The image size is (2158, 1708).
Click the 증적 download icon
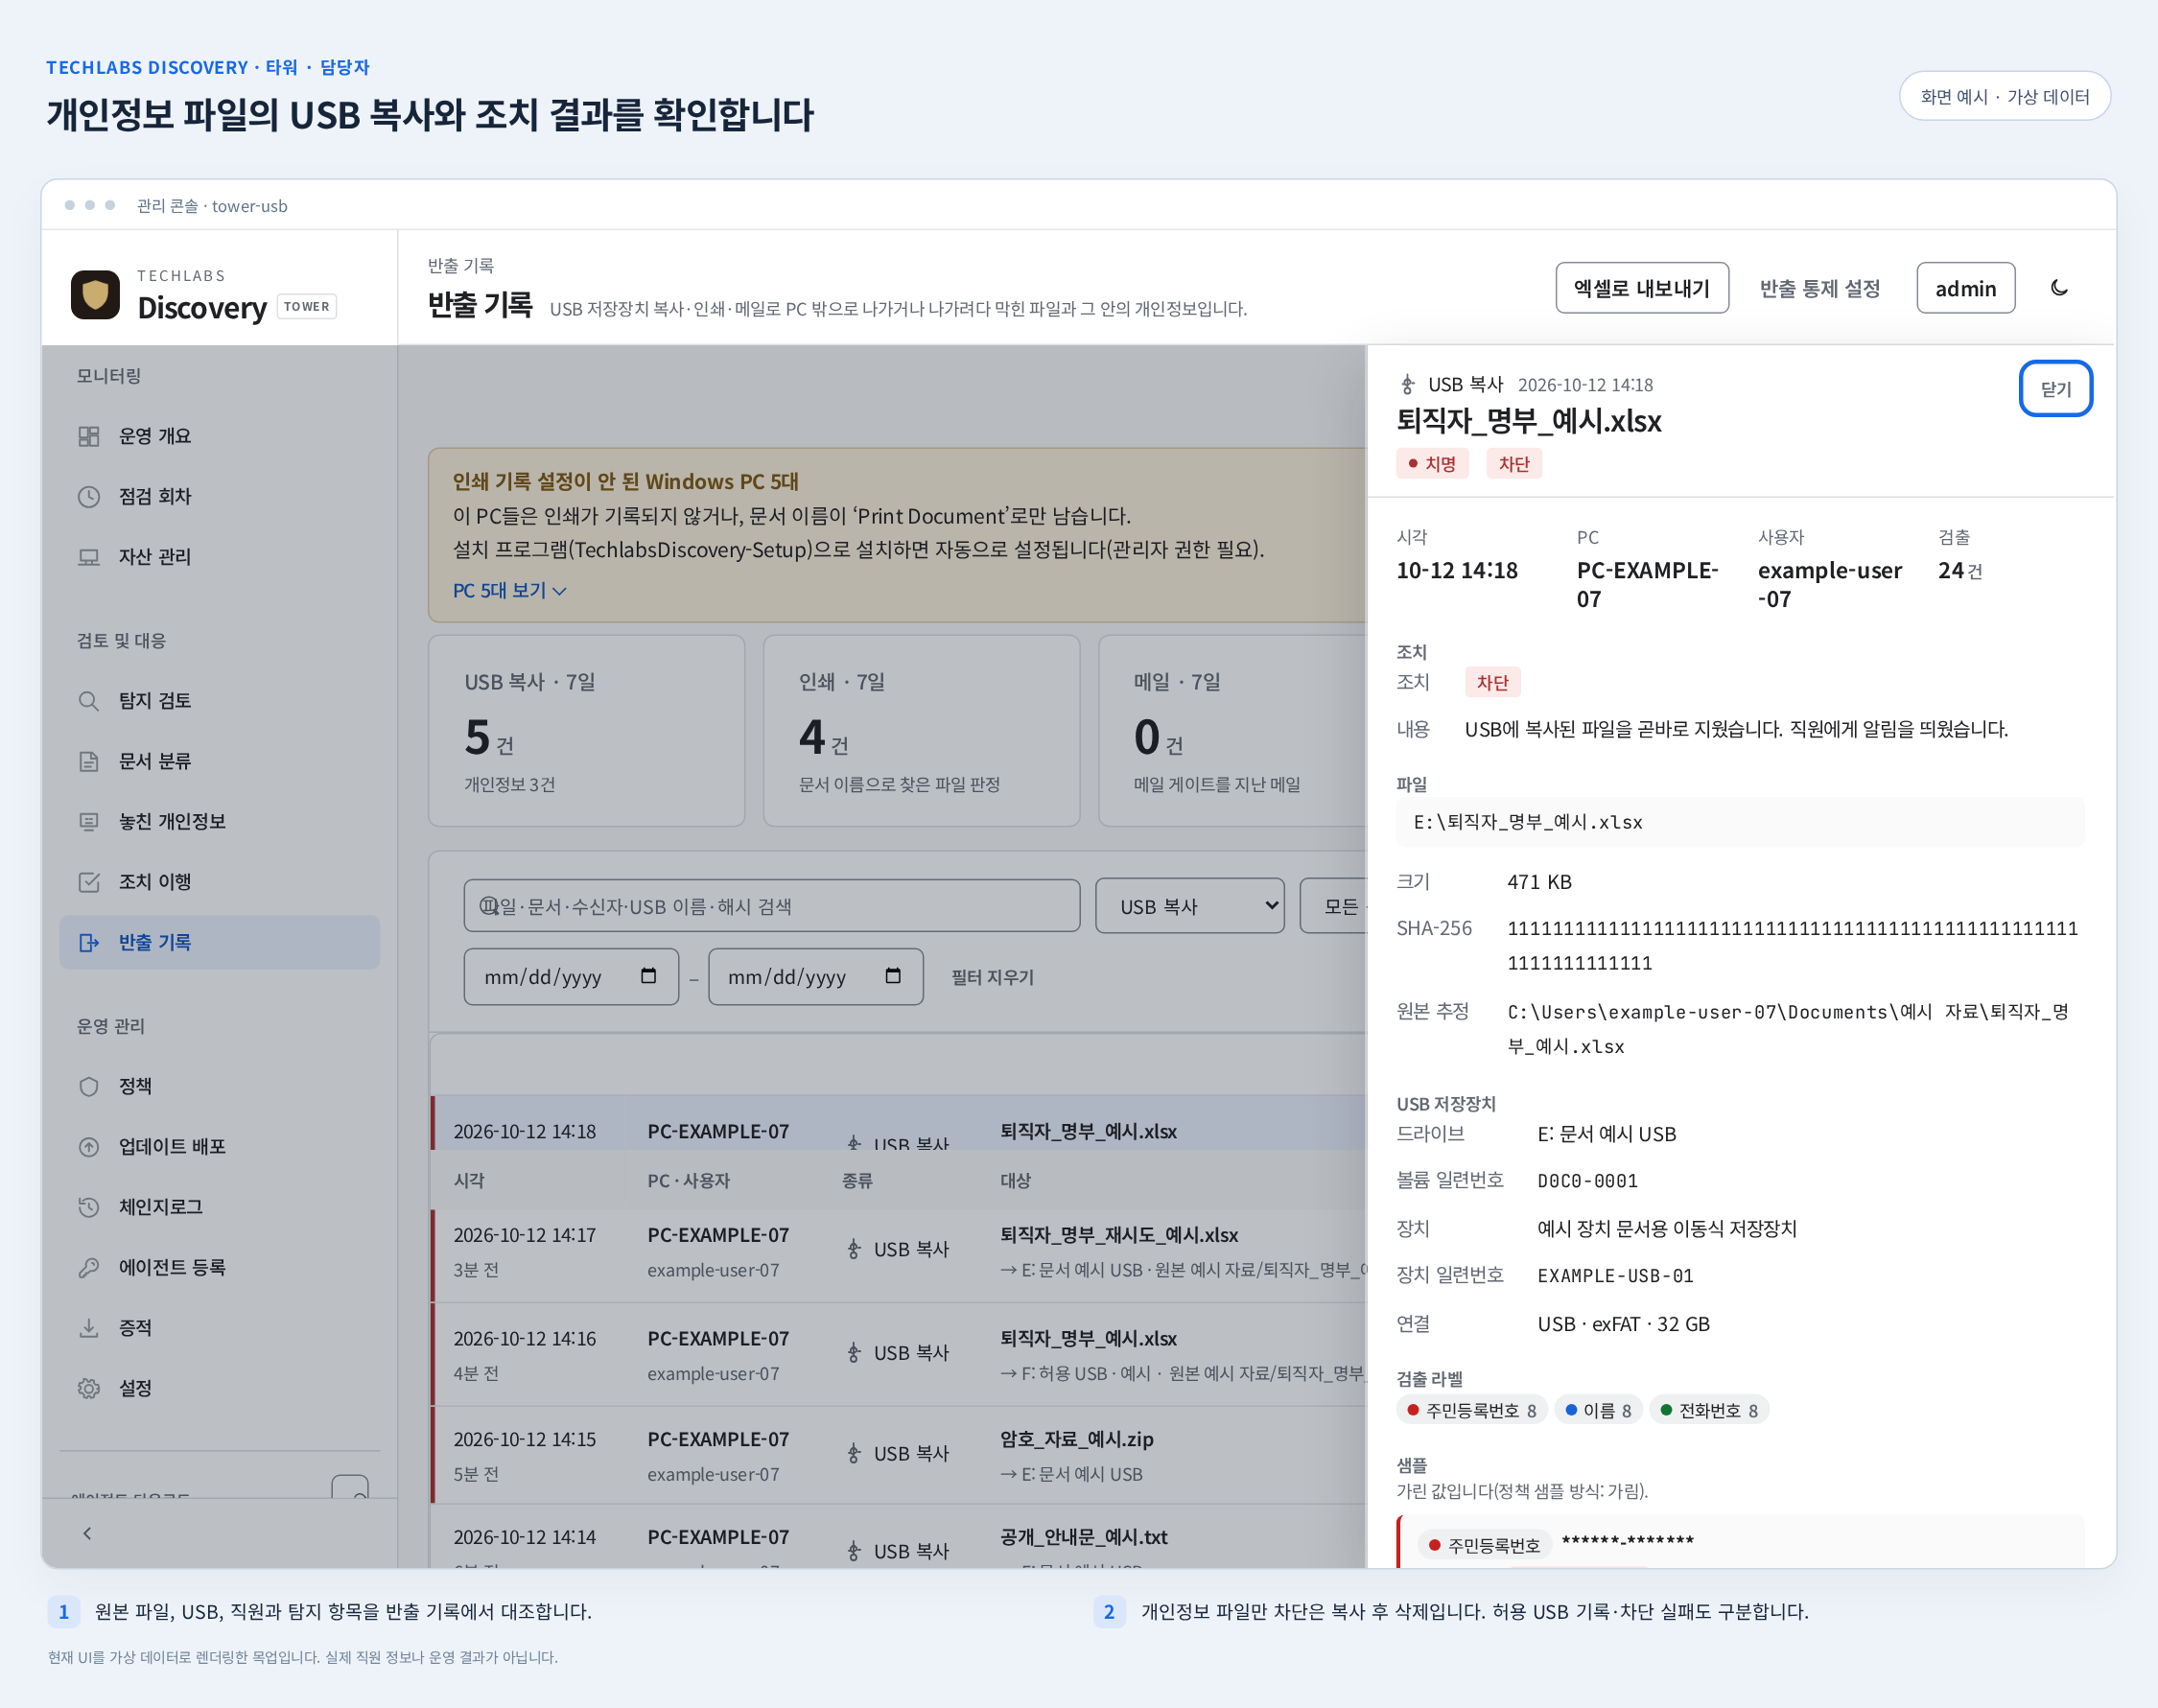click(x=89, y=1328)
